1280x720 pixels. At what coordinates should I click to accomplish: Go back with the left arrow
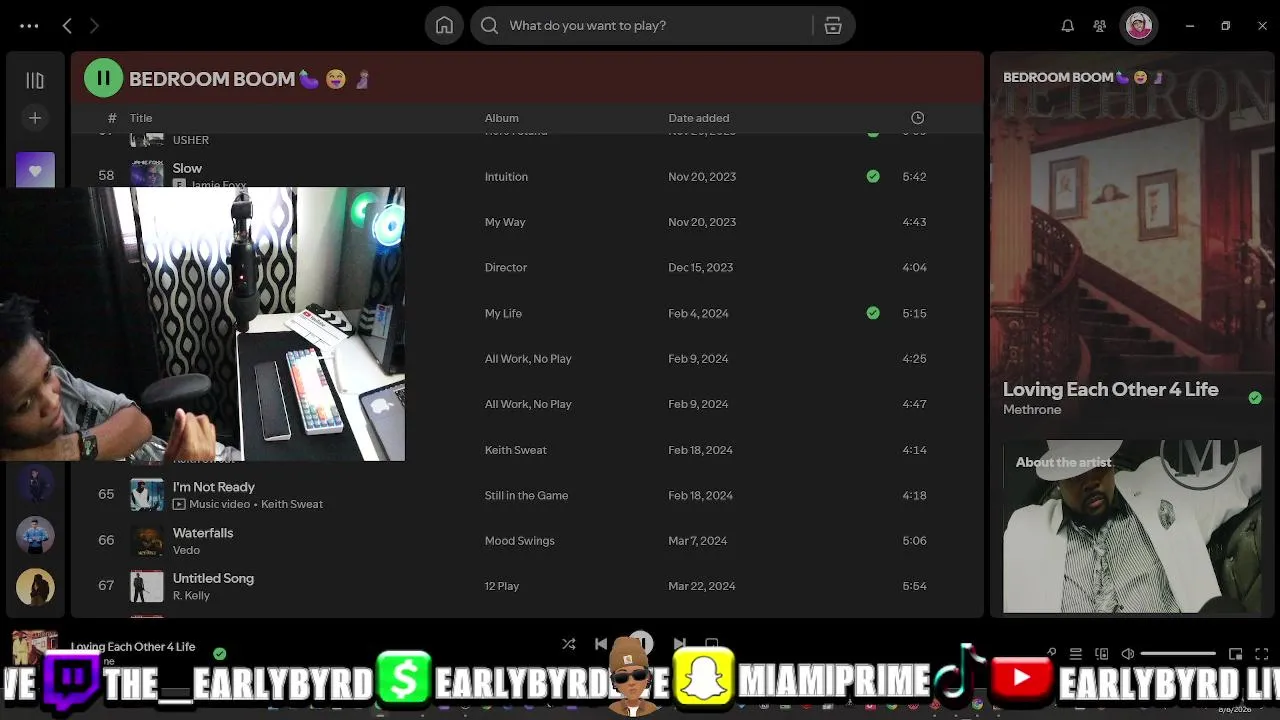point(67,26)
